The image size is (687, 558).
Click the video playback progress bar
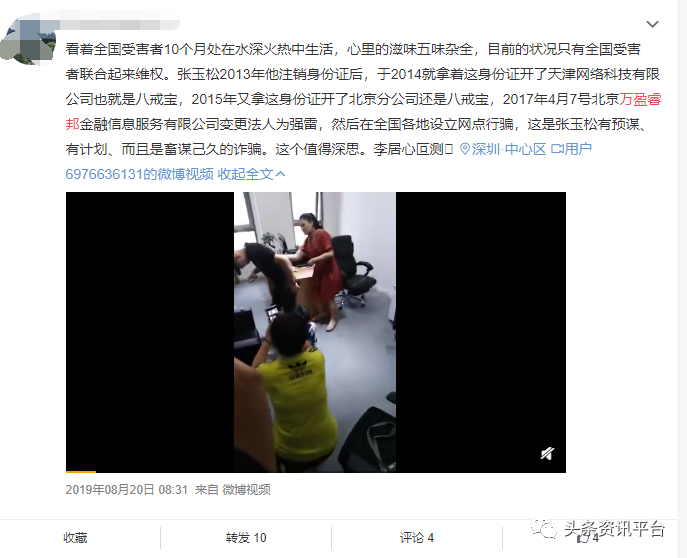[315, 471]
